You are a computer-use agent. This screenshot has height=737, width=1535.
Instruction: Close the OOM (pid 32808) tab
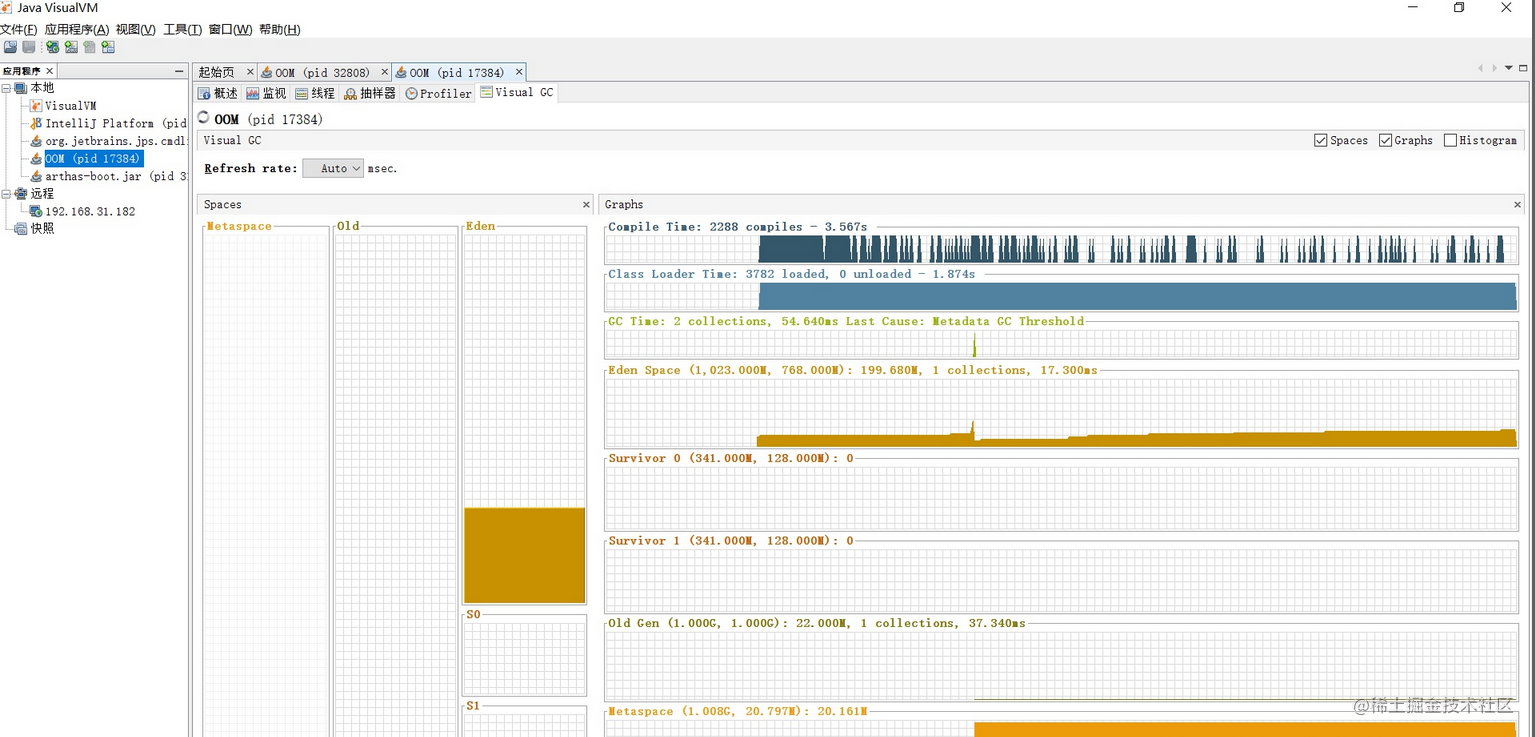pos(384,72)
